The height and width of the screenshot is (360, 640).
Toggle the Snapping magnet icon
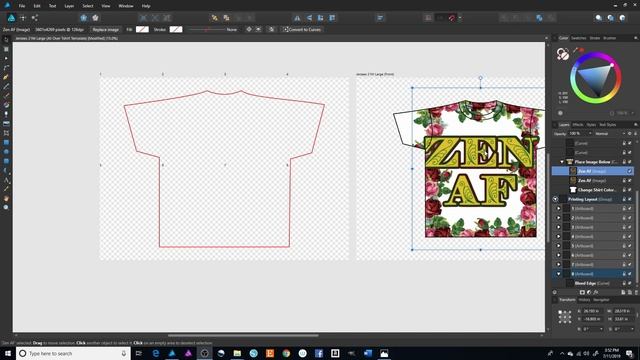click(x=451, y=18)
